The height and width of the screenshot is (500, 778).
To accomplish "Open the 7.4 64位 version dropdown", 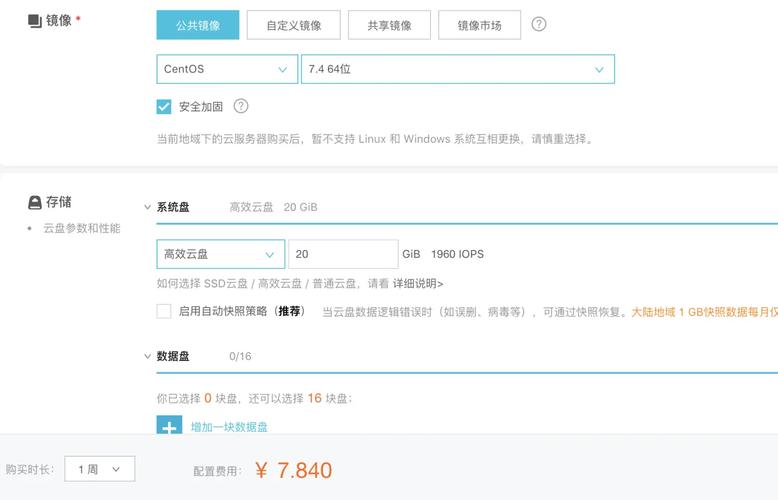I will pyautogui.click(x=457, y=69).
